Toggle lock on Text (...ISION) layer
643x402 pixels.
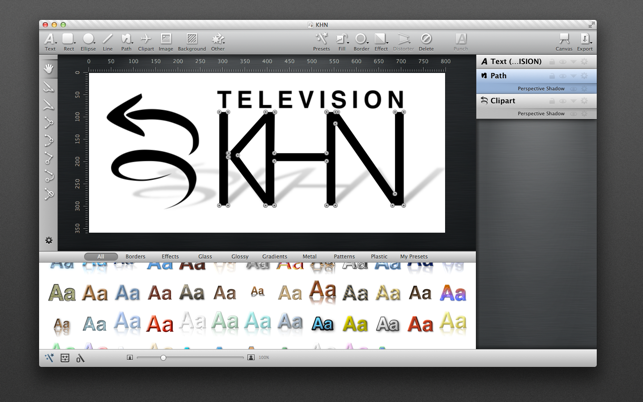click(x=552, y=62)
